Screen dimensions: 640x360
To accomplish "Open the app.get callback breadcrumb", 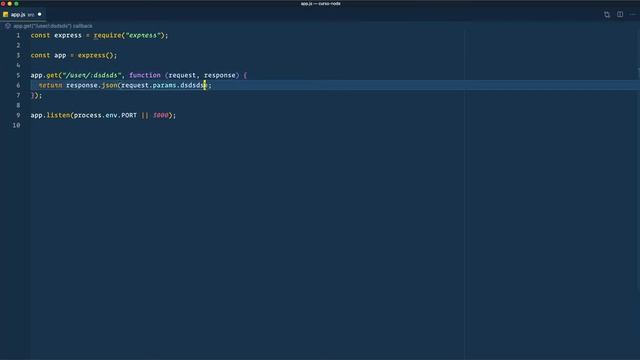I will 53,26.
